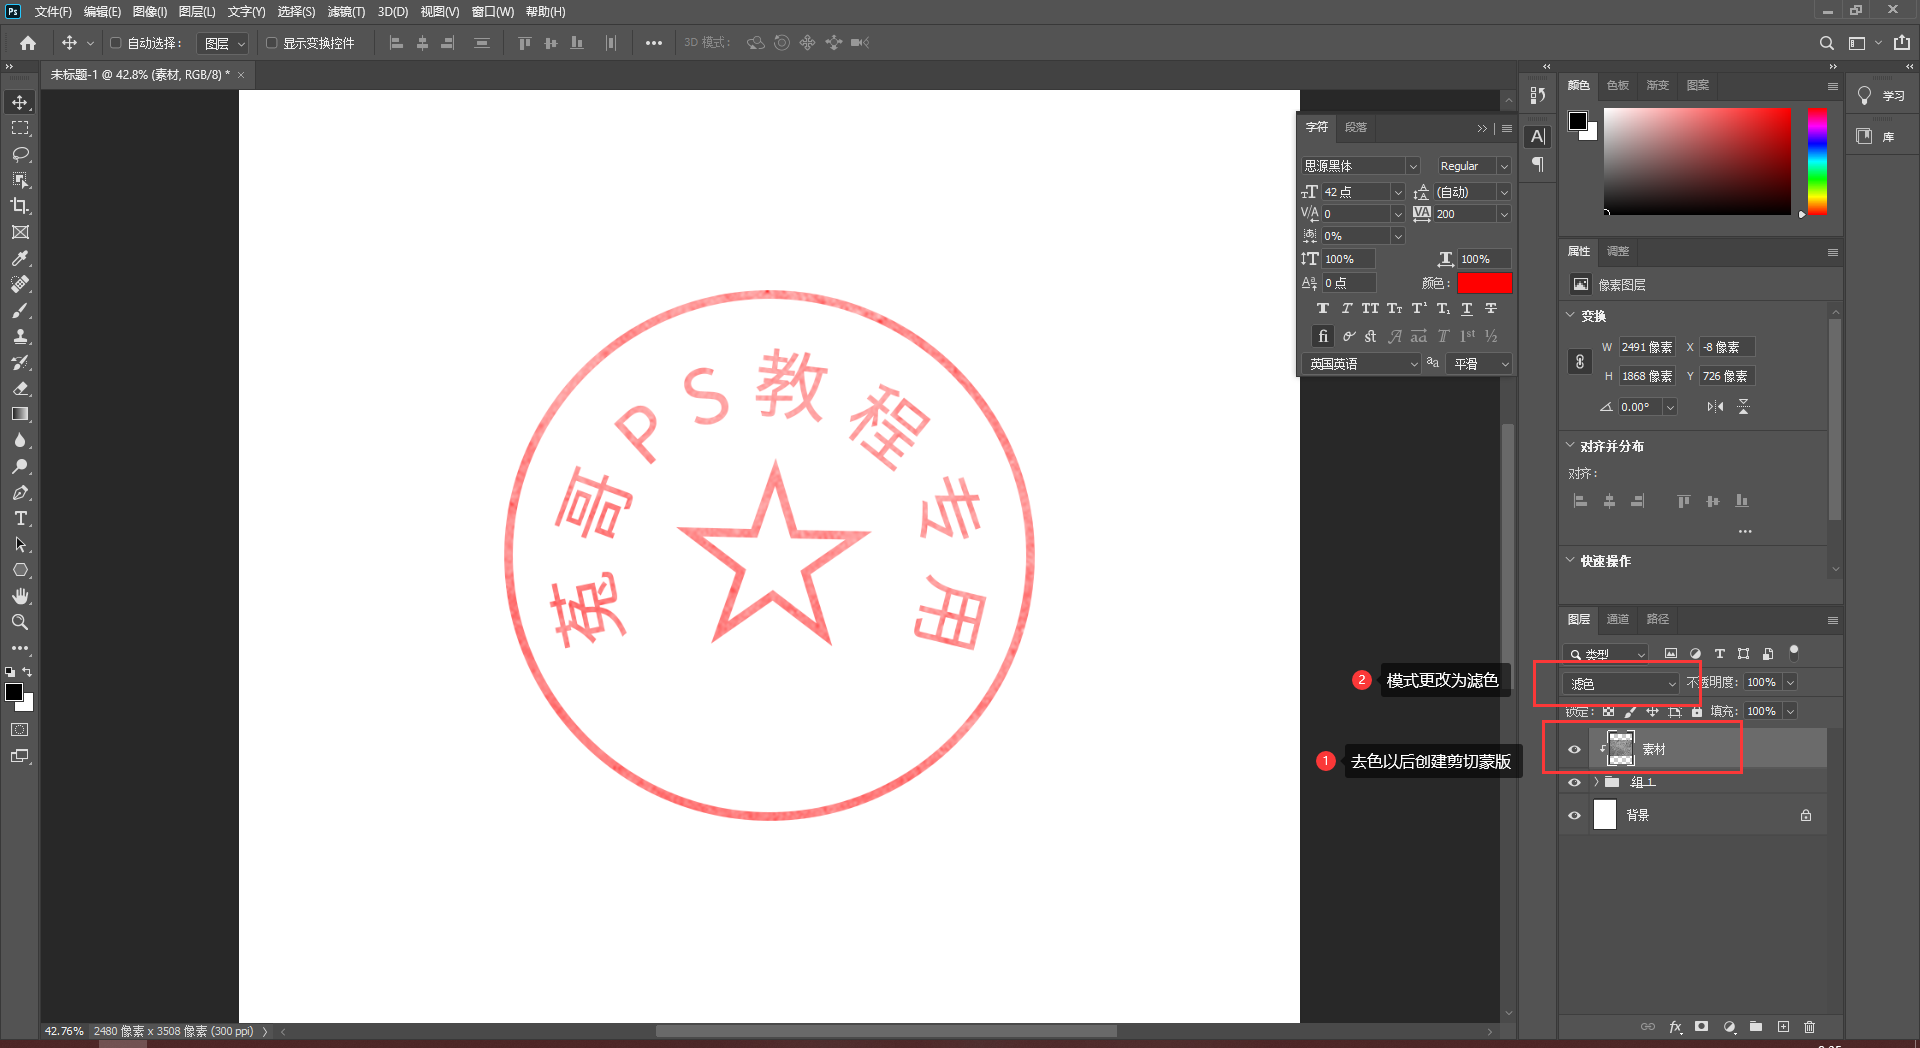The image size is (1920, 1048).
Task: Click the fx layer style button
Action: coord(1676,1027)
